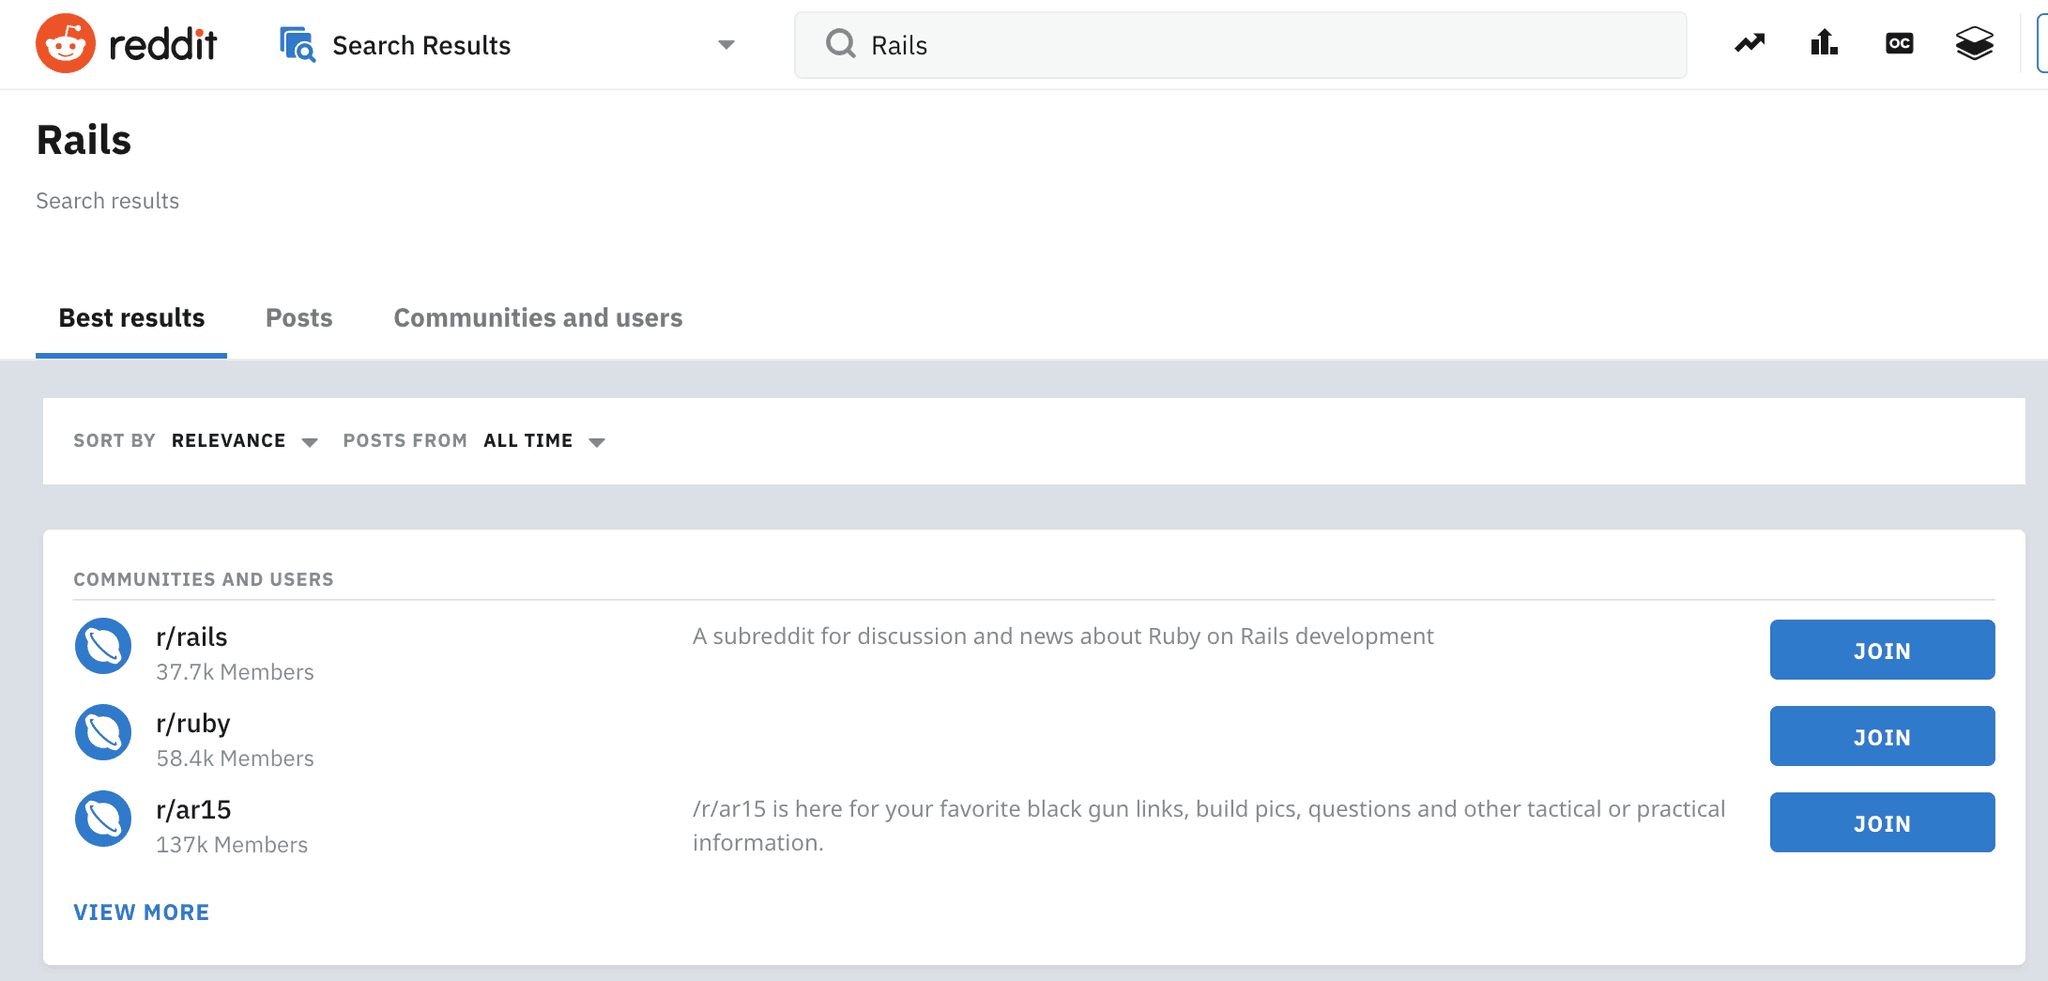Switch to Communities and users tab
This screenshot has height=981, width=2048.
coord(538,318)
